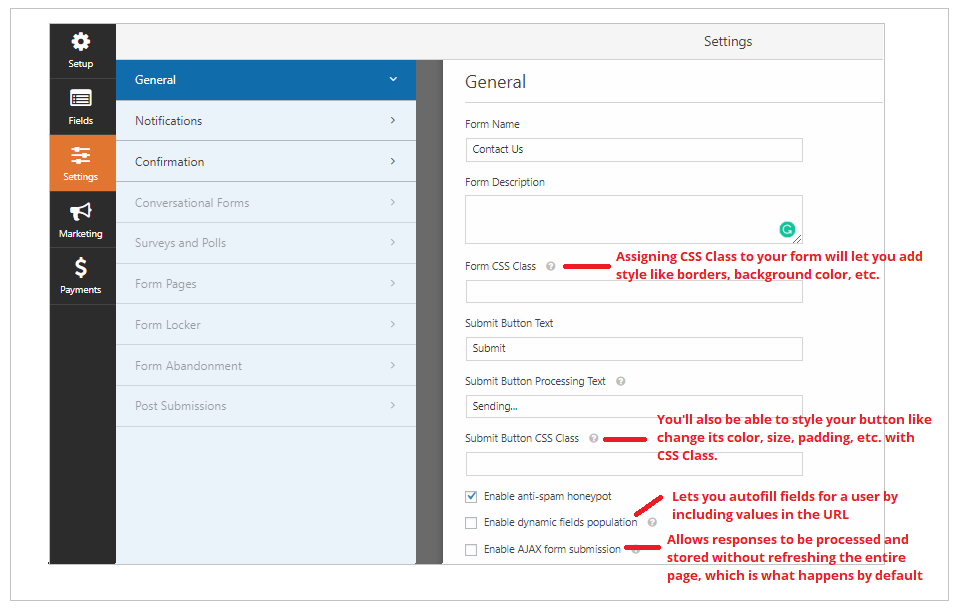
Task: Open the Confirmation settings item
Action: point(266,161)
